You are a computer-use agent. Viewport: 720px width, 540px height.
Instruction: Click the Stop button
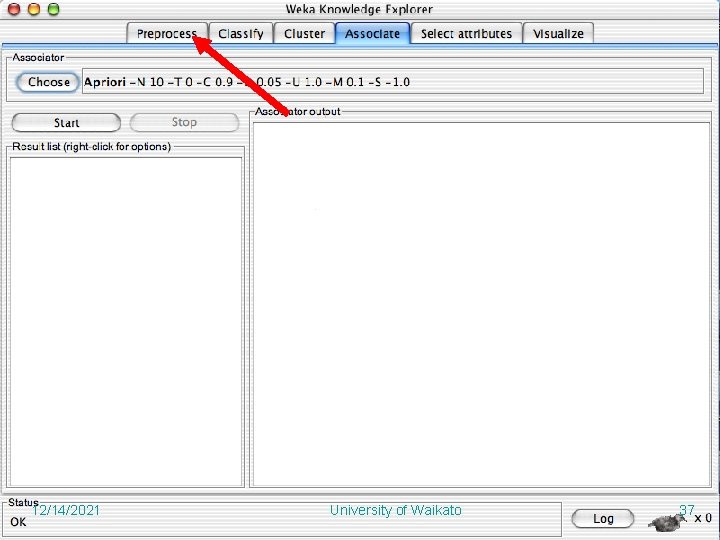pyautogui.click(x=184, y=122)
